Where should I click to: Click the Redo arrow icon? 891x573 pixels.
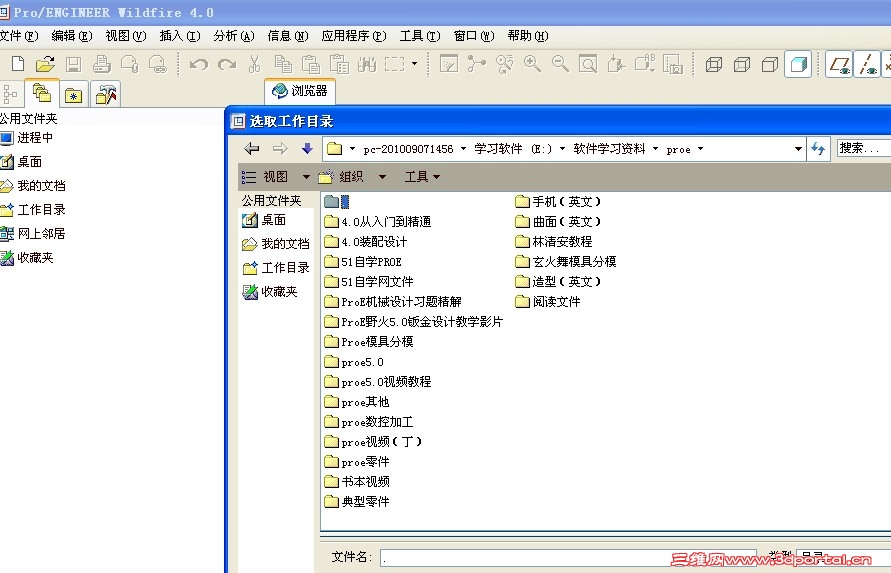(227, 64)
